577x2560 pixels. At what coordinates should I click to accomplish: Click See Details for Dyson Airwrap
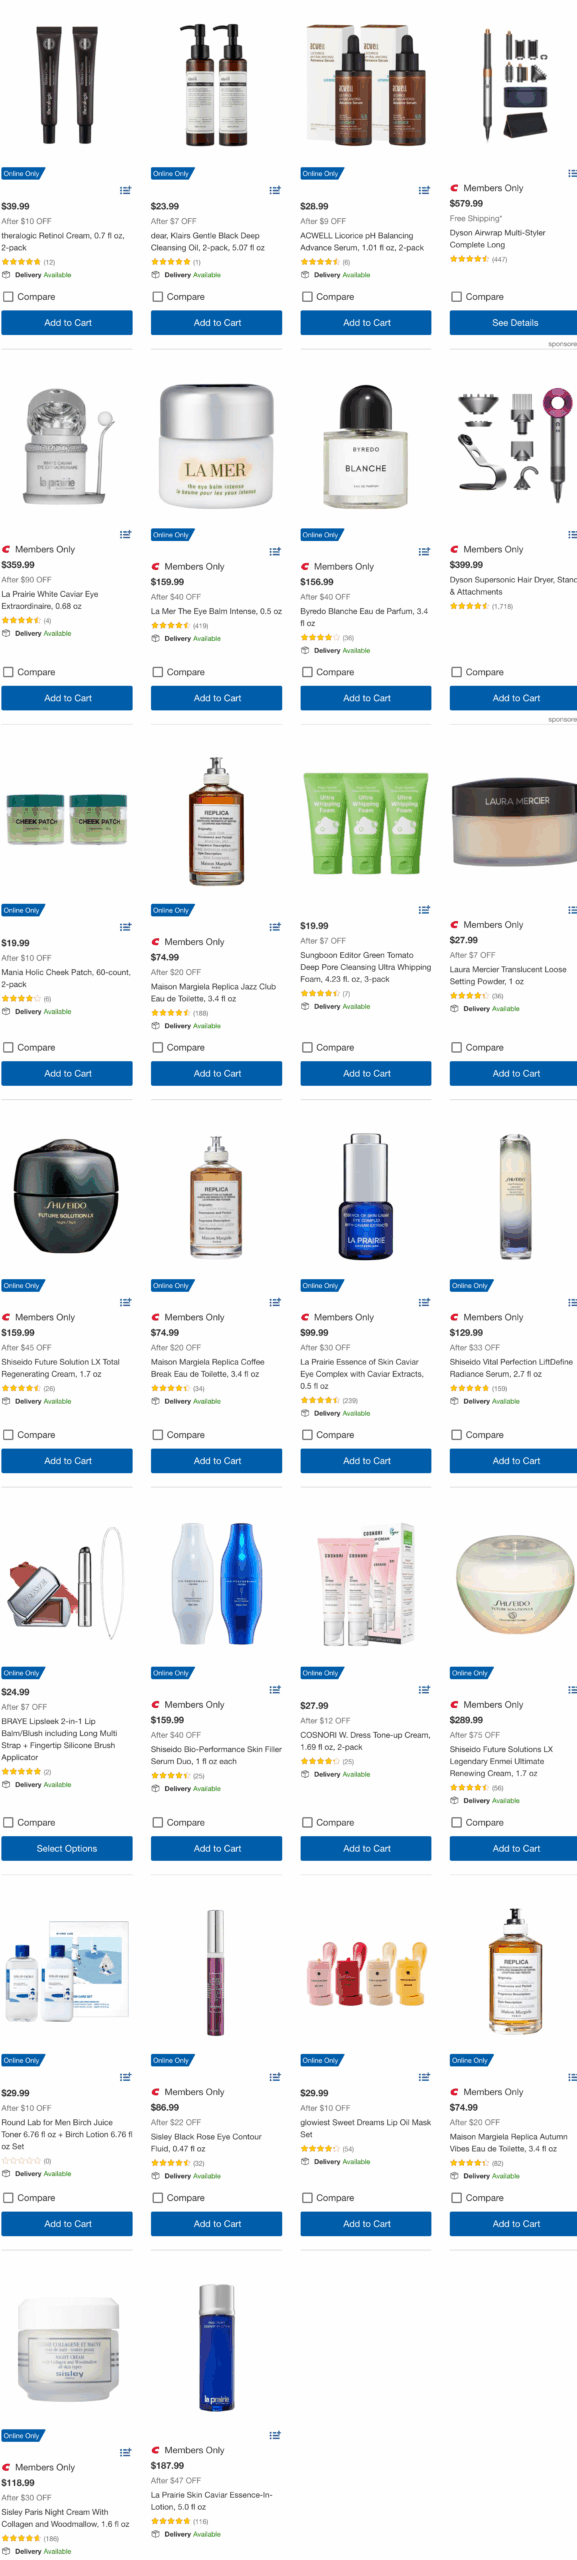[x=514, y=323]
